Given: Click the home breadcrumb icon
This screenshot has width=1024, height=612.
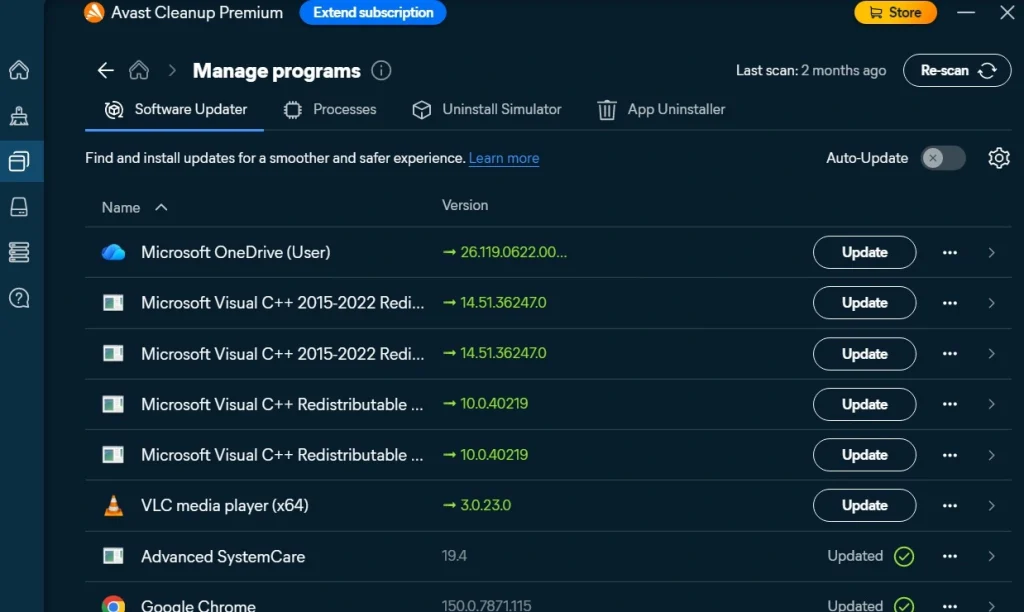Looking at the screenshot, I should 138,70.
